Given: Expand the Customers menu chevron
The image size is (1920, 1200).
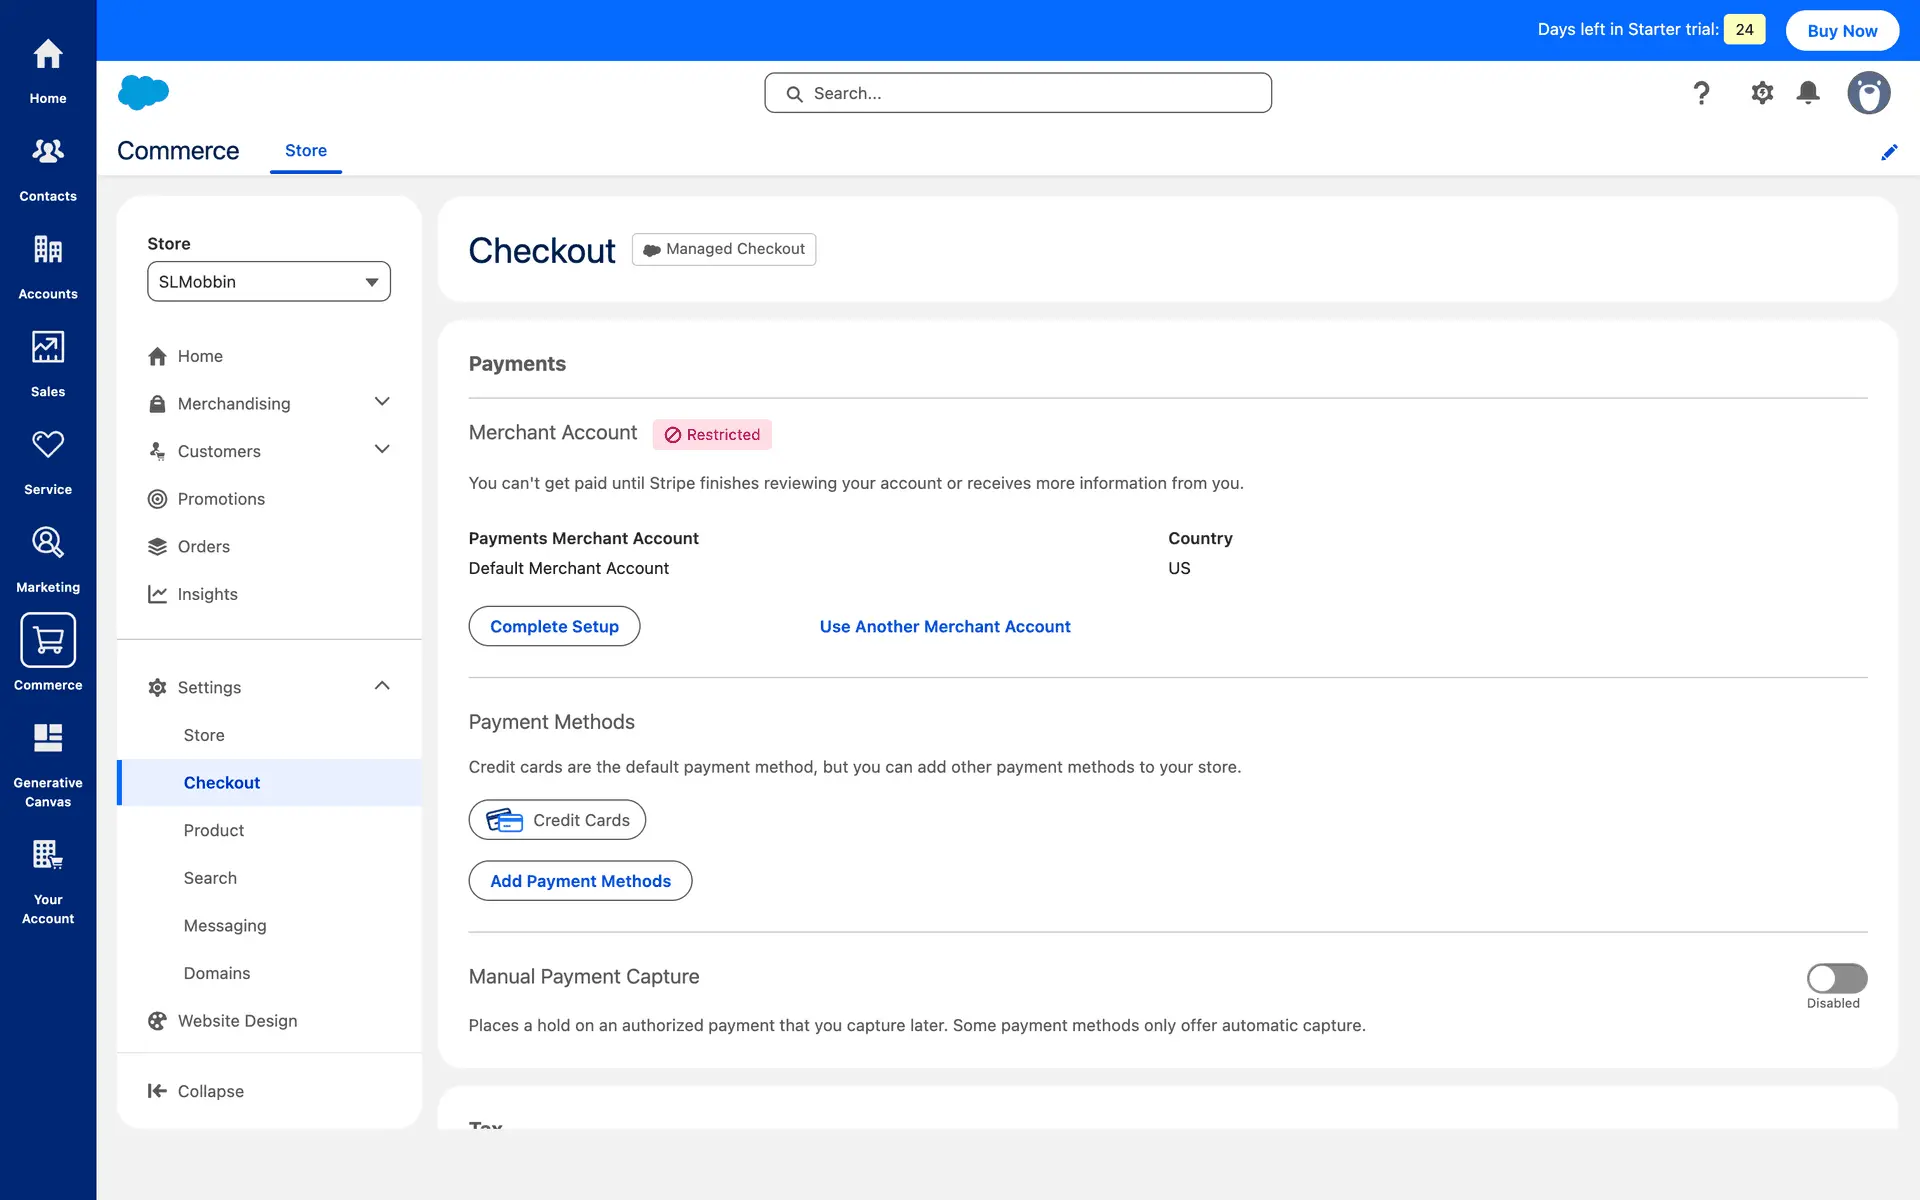Looking at the screenshot, I should [x=382, y=450].
